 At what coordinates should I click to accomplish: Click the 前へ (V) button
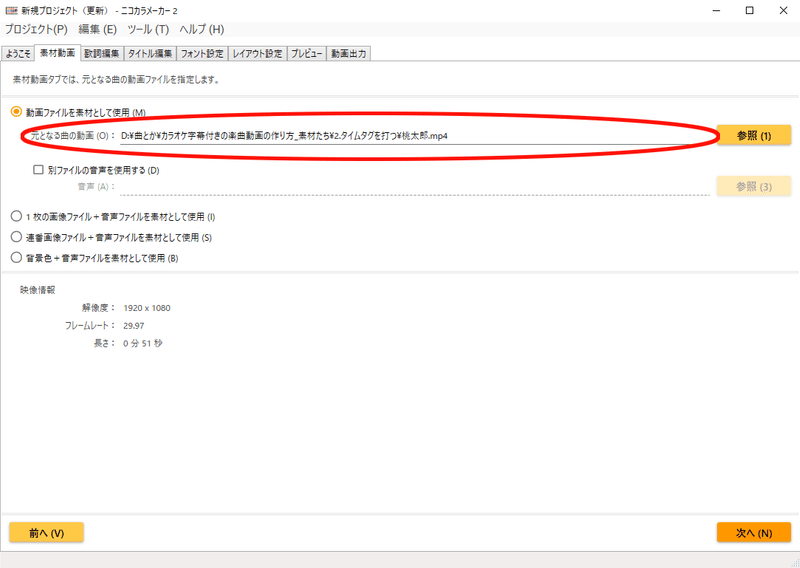pos(46,533)
